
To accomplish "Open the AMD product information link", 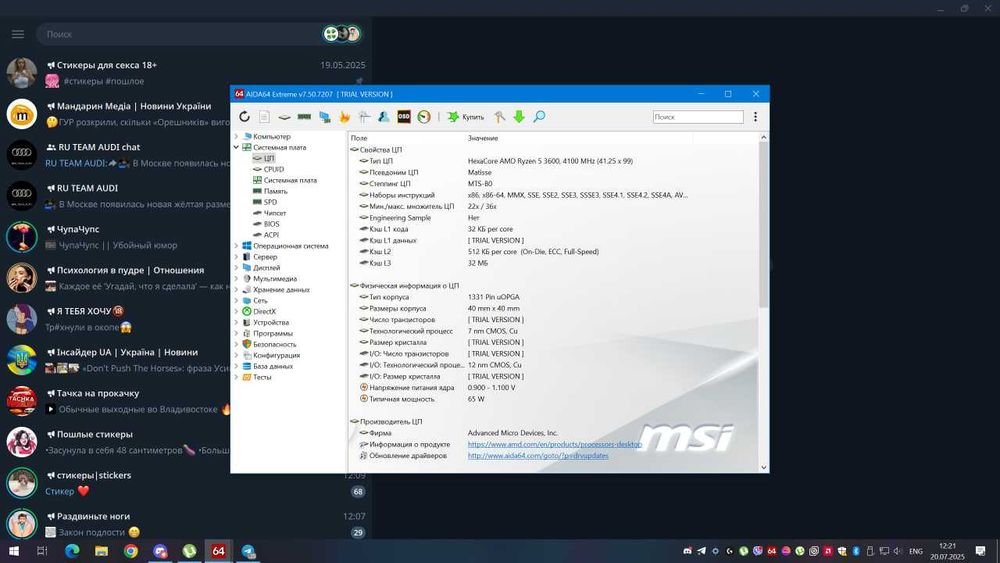I will point(554,444).
